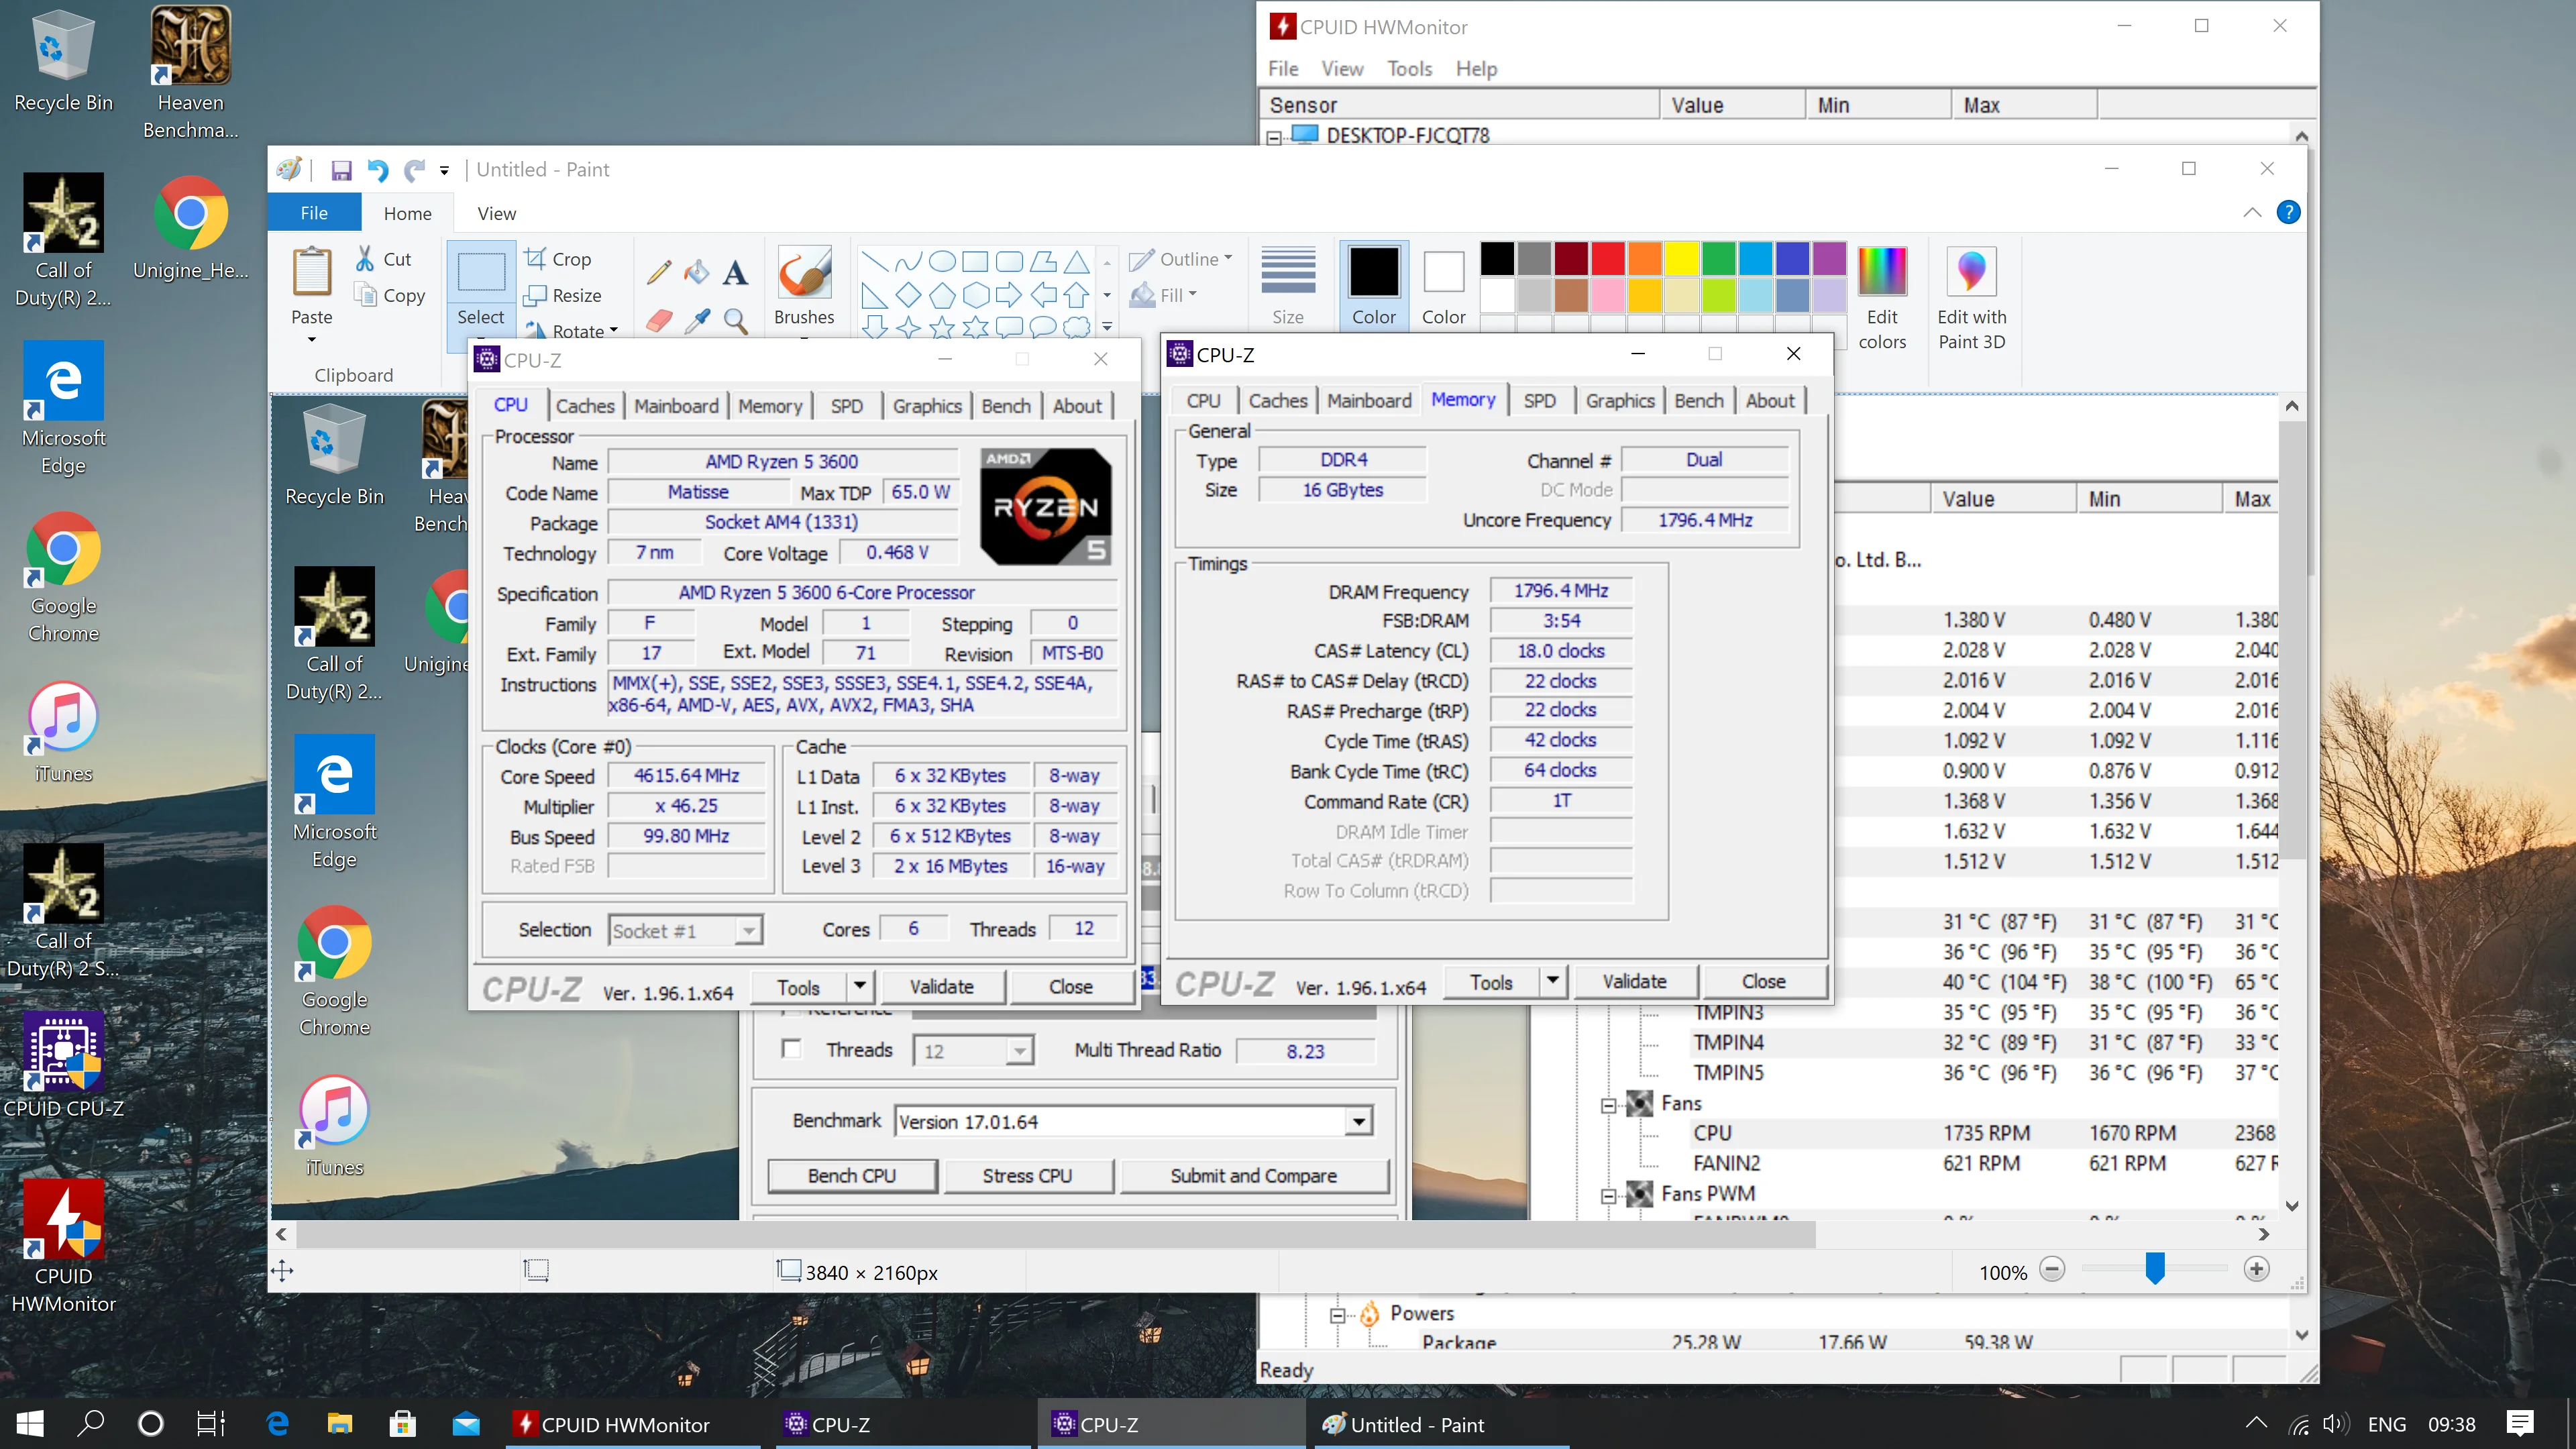Open the Benchmark version dropdown
The image size is (2576, 1449).
1358,1121
